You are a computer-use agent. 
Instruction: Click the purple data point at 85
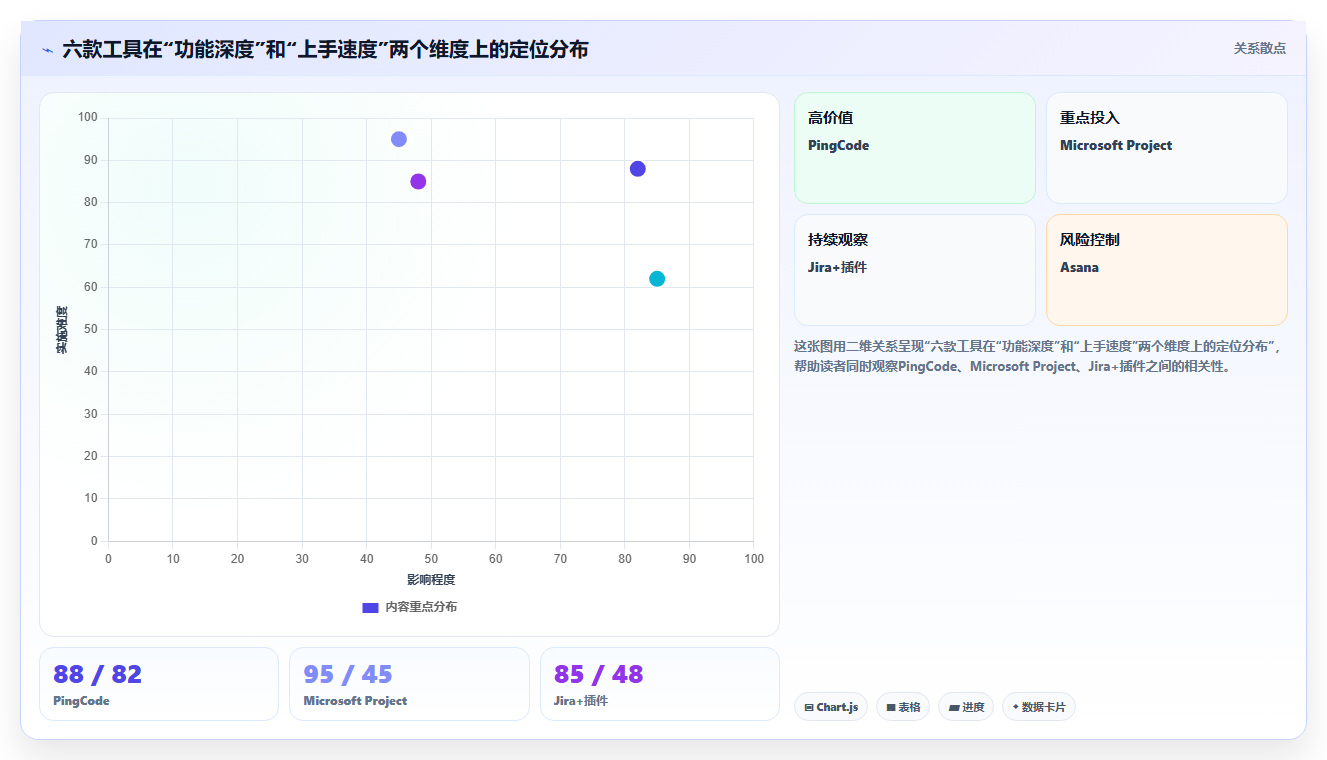point(418,181)
